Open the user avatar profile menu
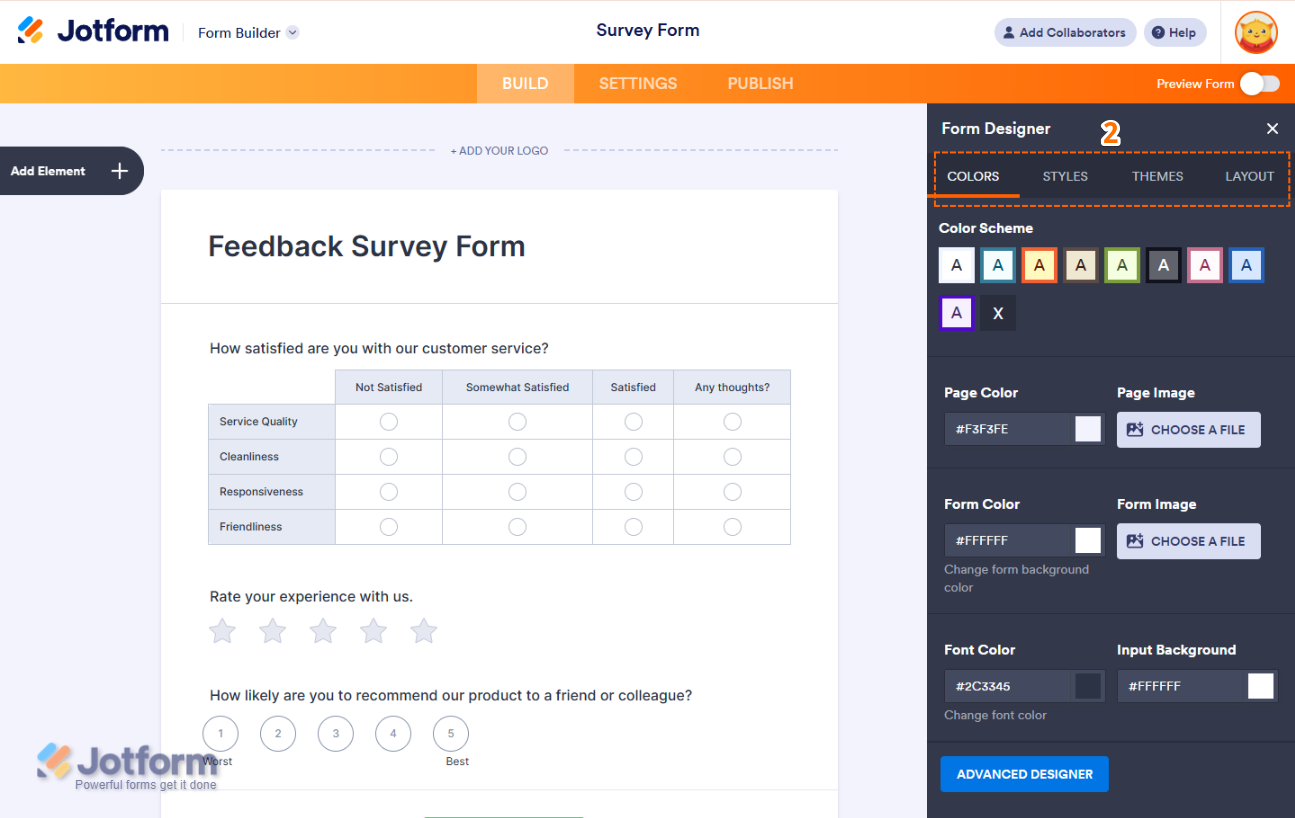The height and width of the screenshot is (818, 1295). point(1256,33)
